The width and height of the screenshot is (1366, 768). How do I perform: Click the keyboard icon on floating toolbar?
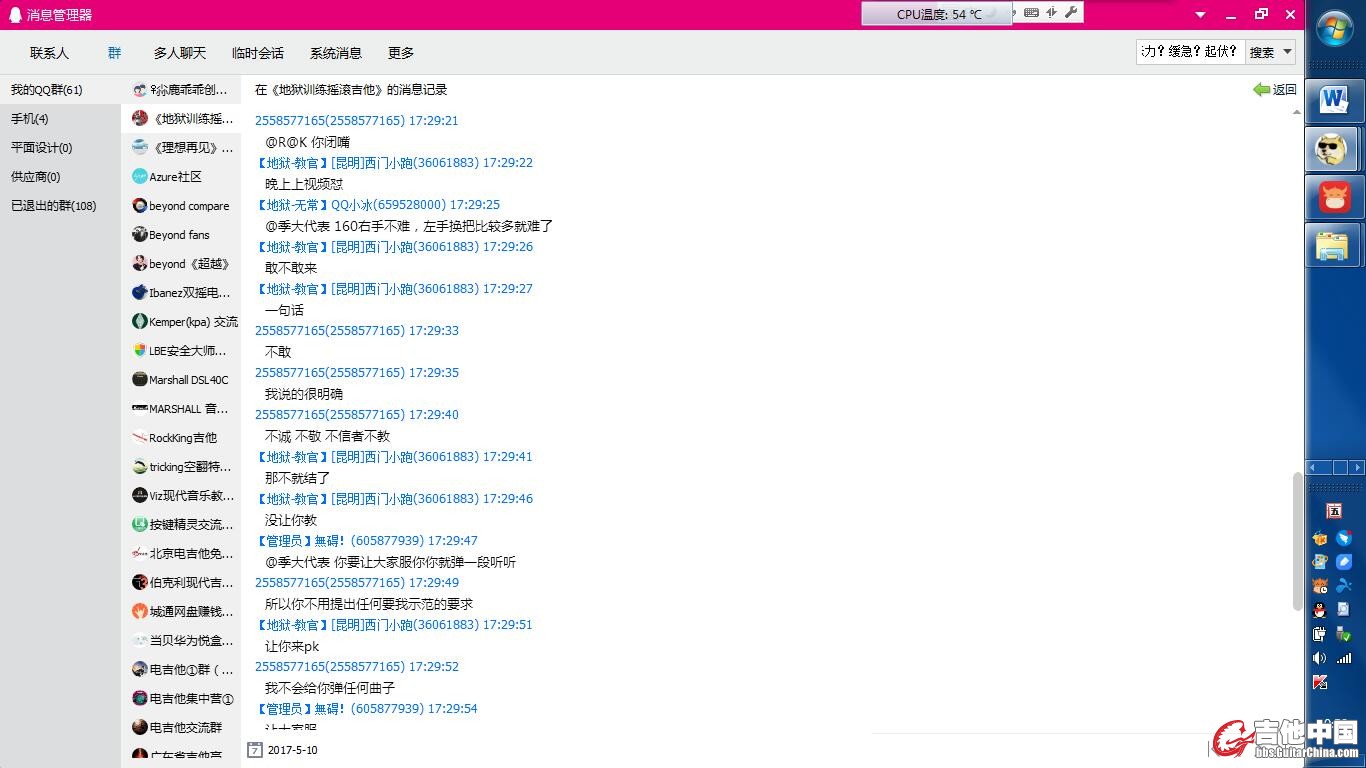[x=1031, y=13]
